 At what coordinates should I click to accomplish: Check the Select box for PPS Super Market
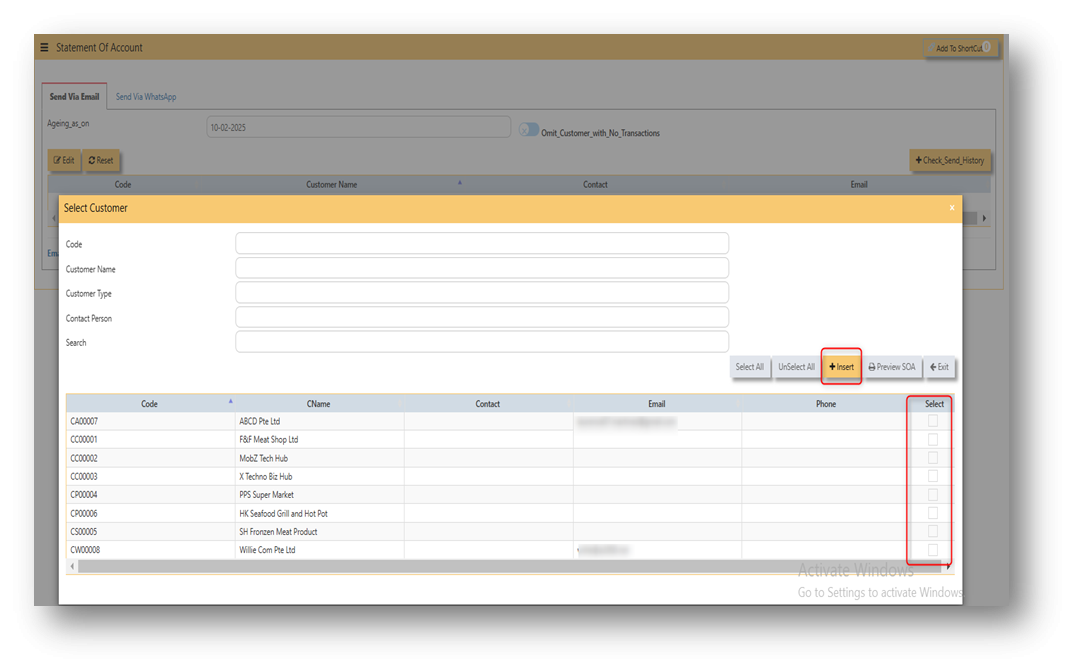click(932, 494)
